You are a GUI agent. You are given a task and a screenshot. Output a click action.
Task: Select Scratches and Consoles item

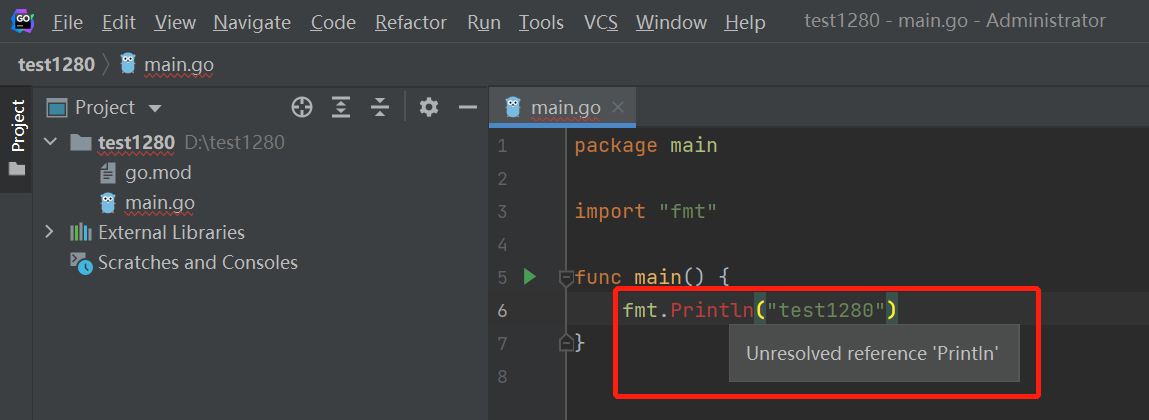(x=198, y=262)
